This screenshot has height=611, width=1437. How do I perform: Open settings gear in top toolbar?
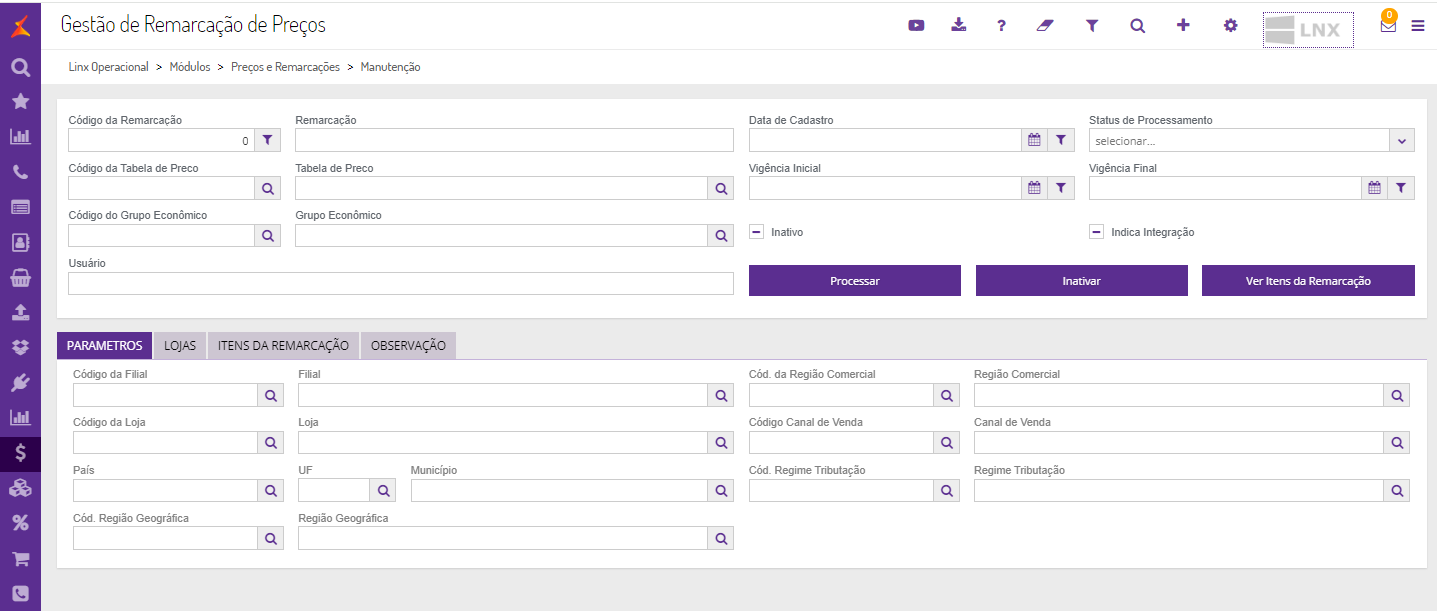tap(1230, 26)
